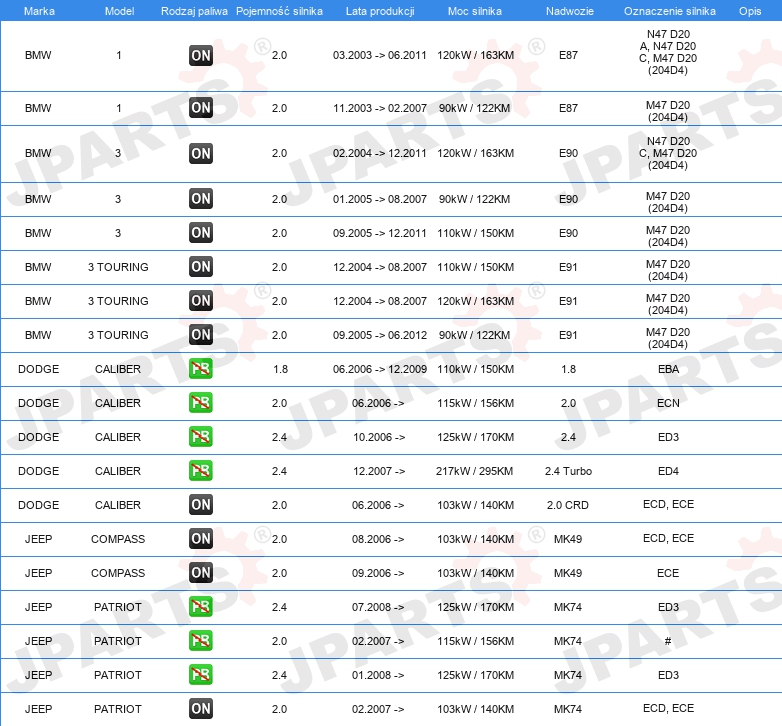This screenshot has height=726, width=782.
Task: Click the Moc silnika column header
Action: (x=475, y=11)
